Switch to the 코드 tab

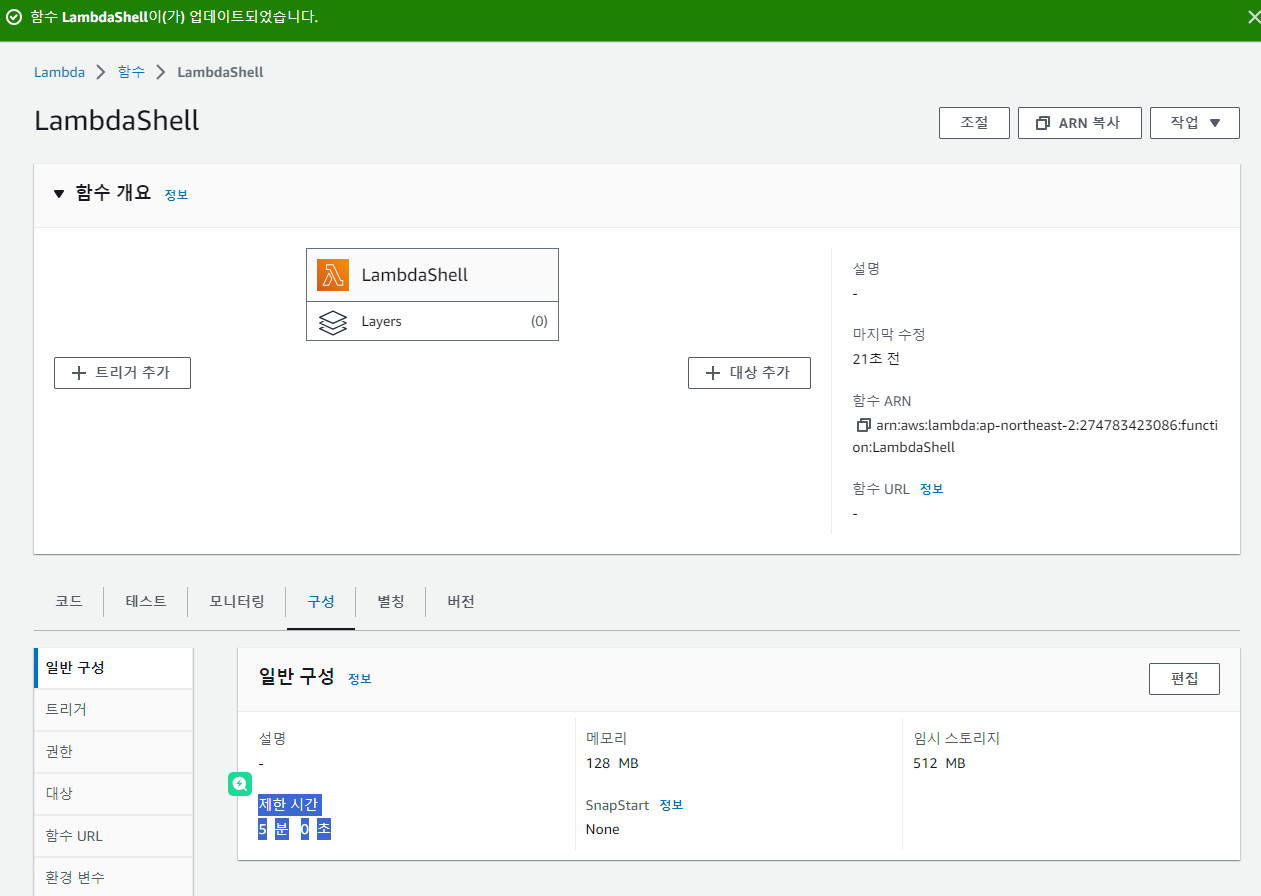pos(69,601)
